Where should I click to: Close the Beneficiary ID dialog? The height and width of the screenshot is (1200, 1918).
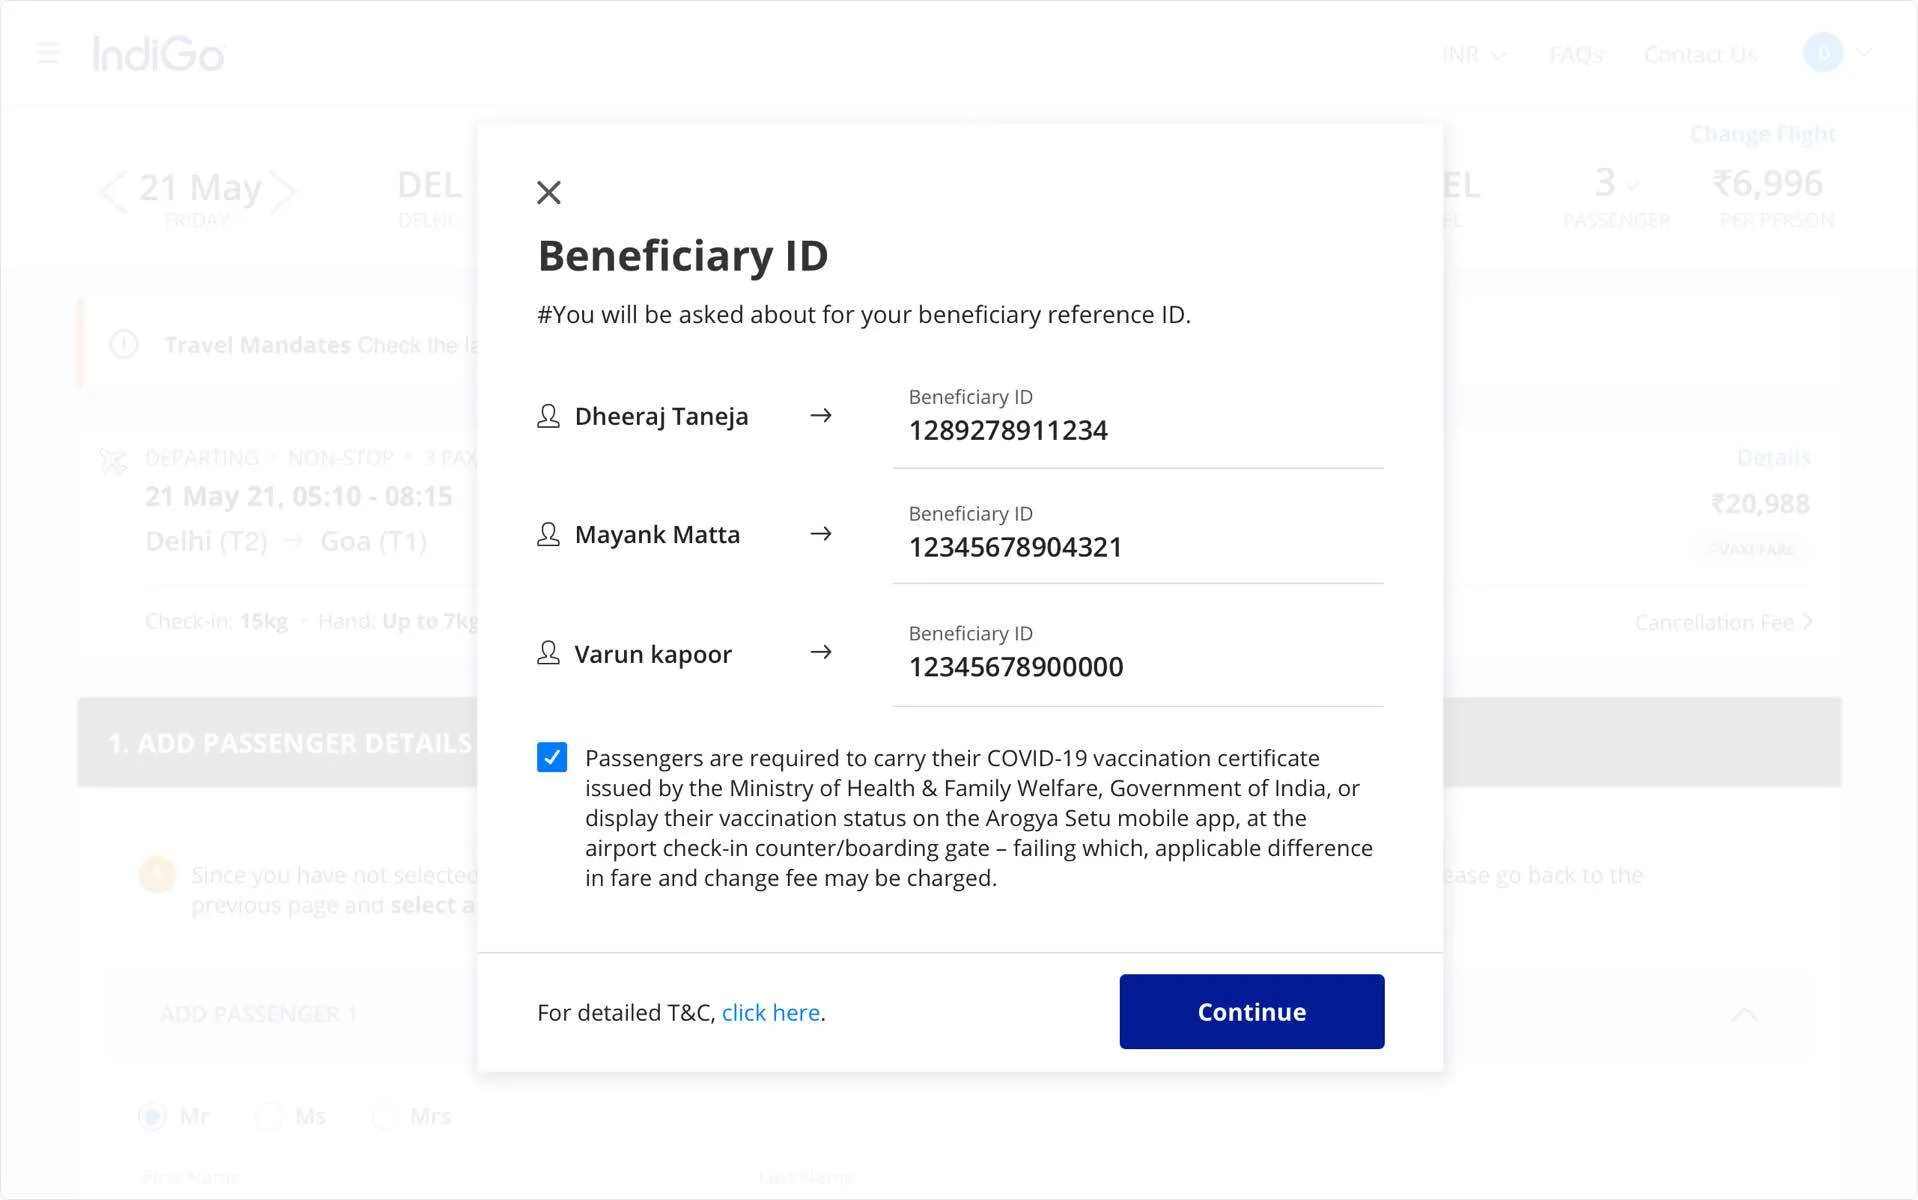pyautogui.click(x=549, y=192)
